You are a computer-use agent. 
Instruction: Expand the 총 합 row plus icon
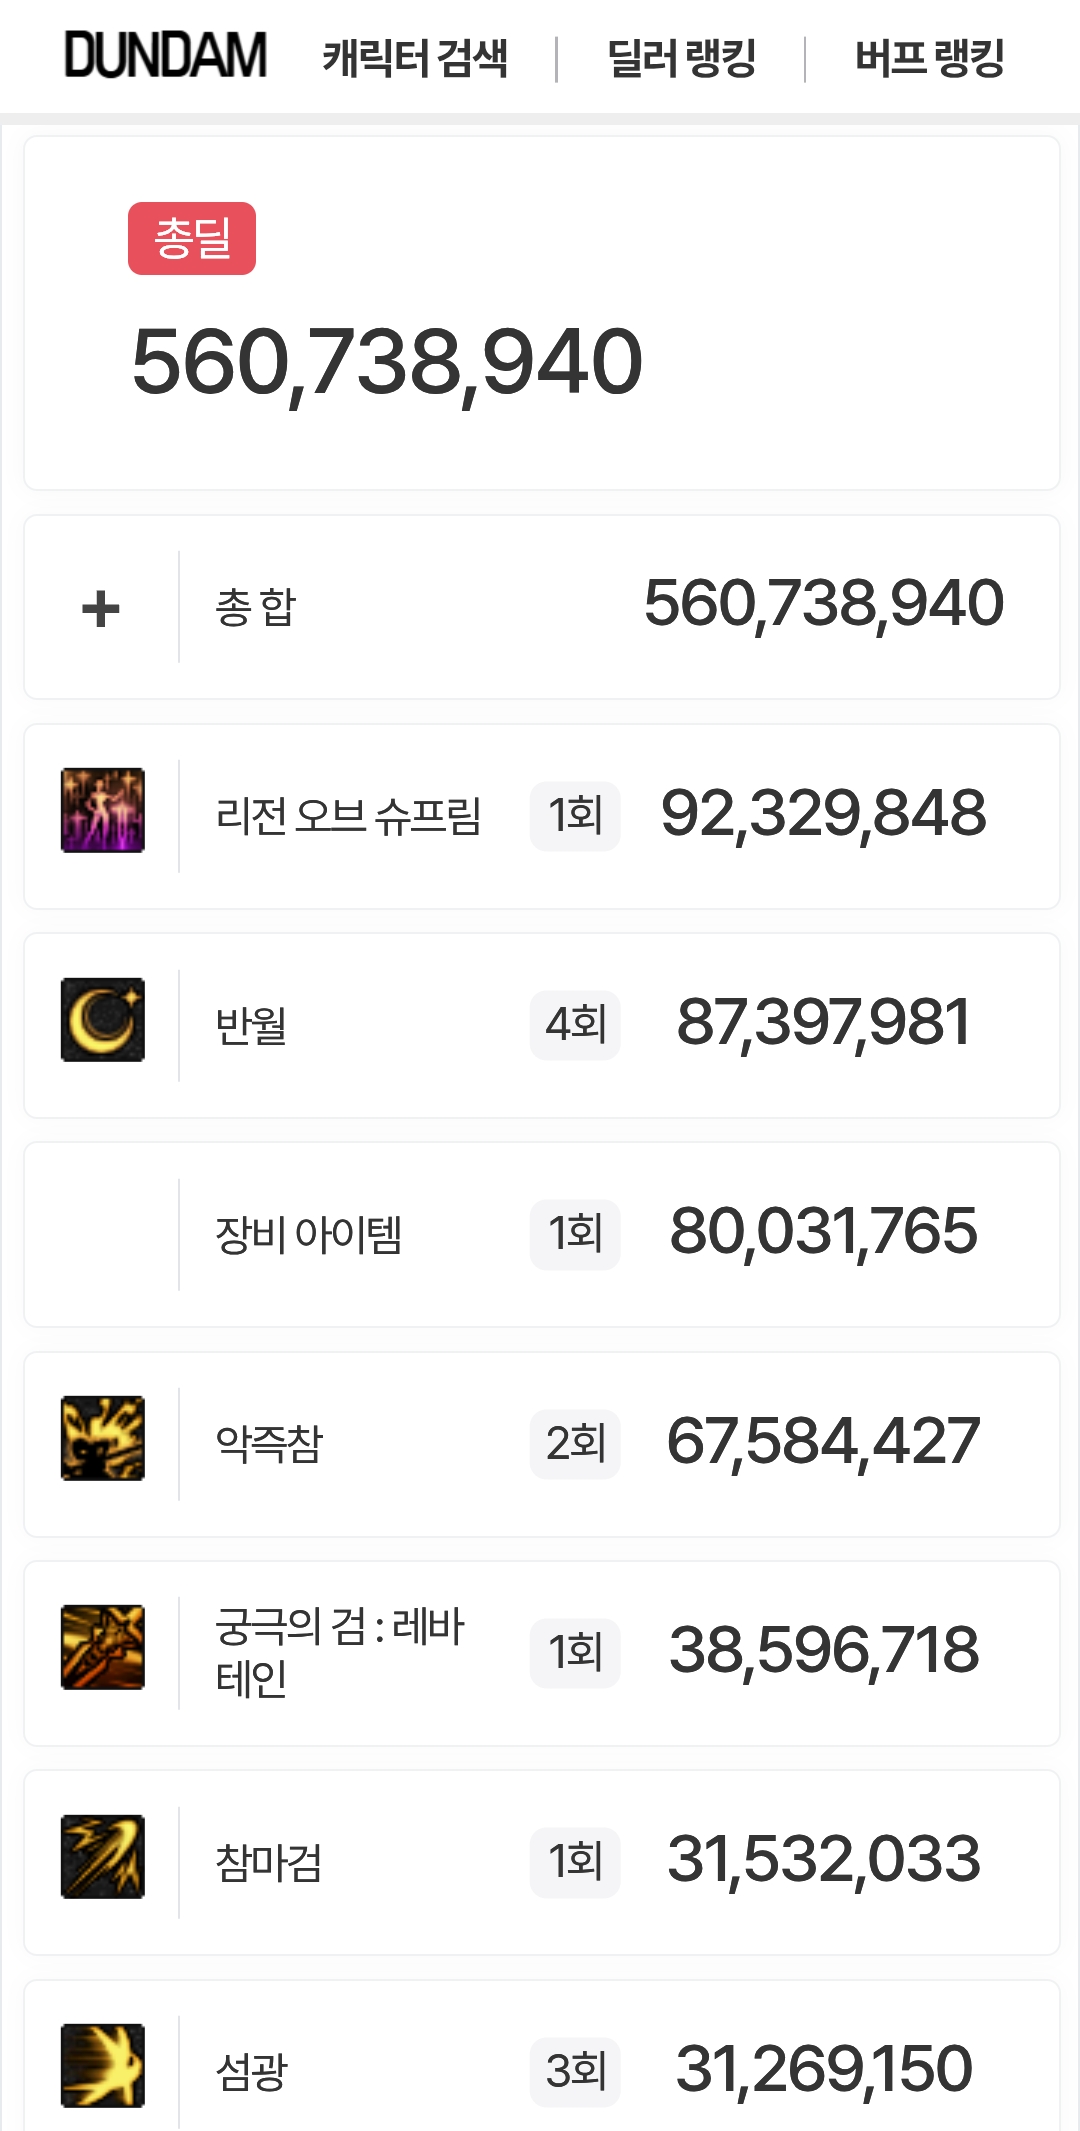(x=101, y=608)
